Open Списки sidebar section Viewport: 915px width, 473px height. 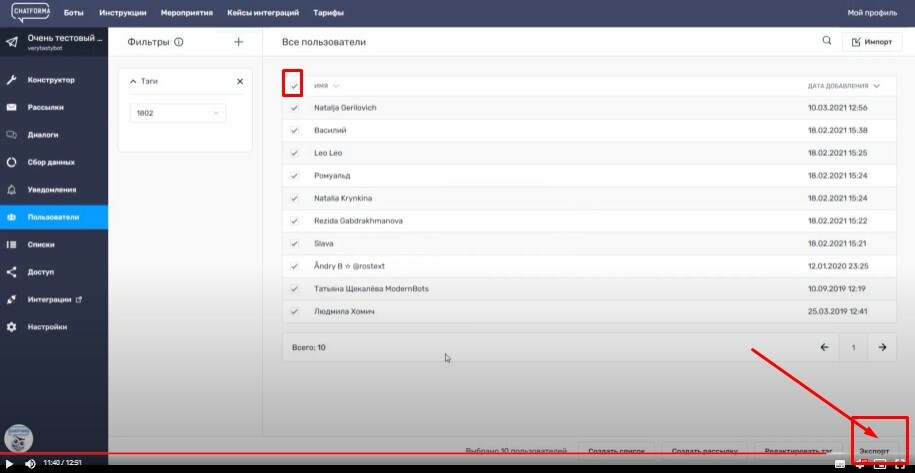point(54,244)
